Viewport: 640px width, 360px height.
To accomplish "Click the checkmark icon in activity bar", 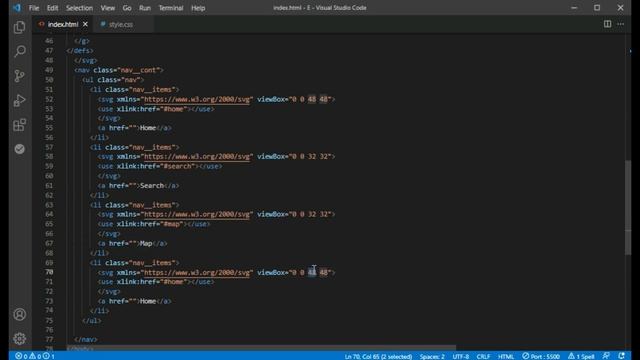I will click(19, 149).
